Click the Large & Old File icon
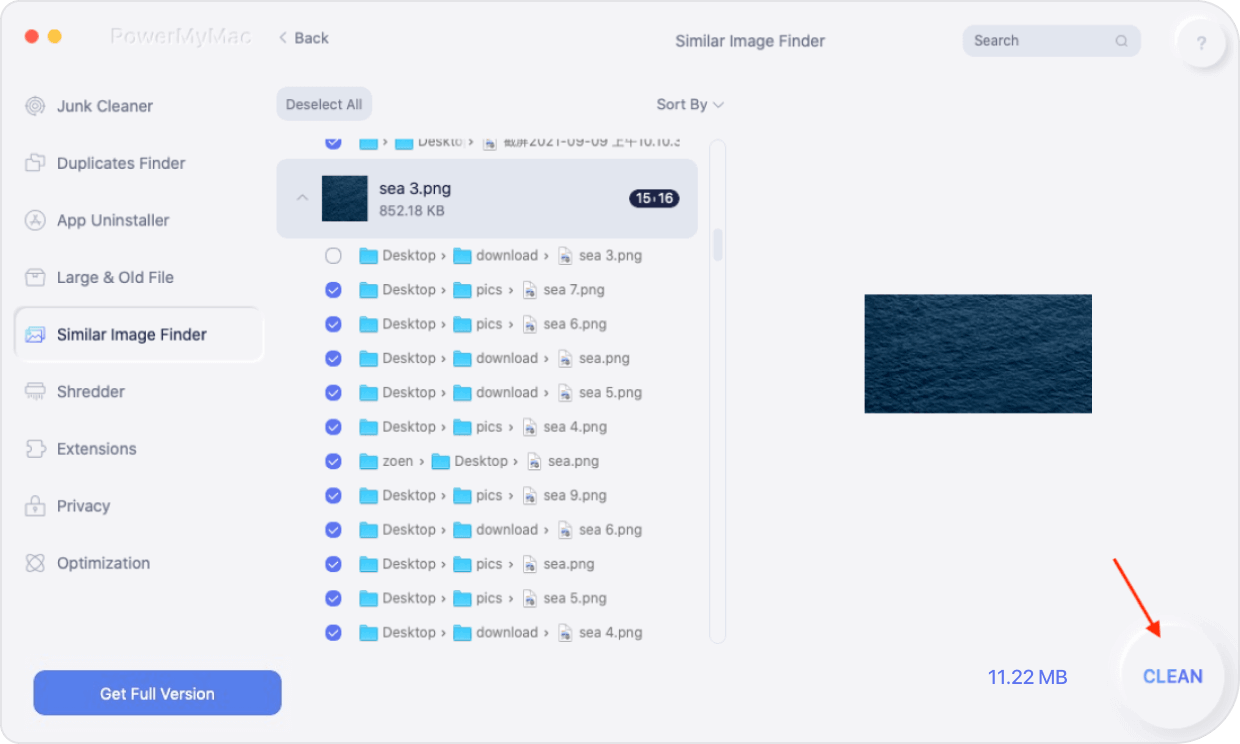The height and width of the screenshot is (744, 1240). point(36,278)
